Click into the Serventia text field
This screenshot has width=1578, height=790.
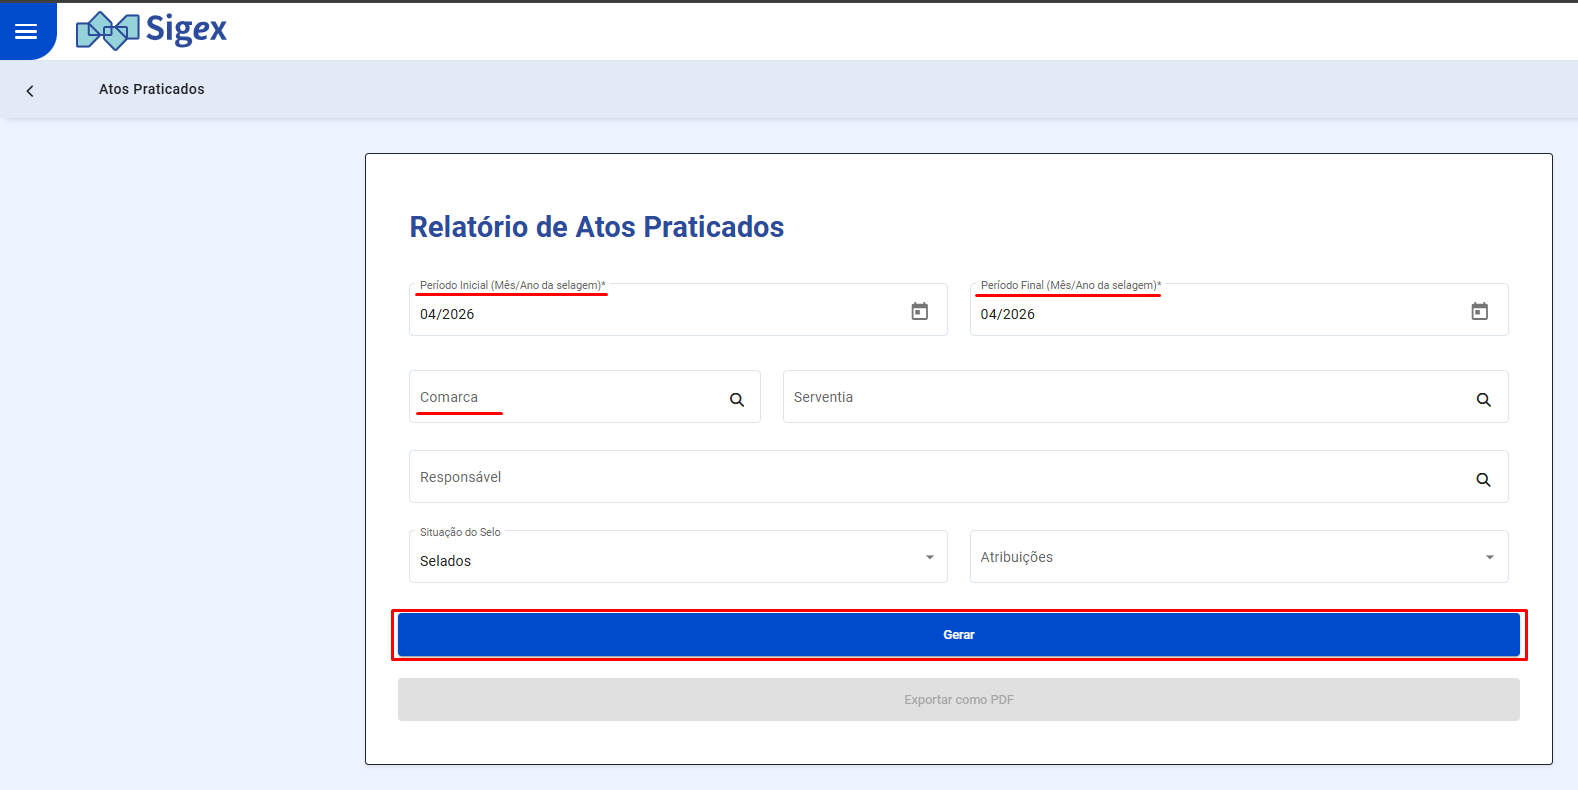coord(1120,397)
